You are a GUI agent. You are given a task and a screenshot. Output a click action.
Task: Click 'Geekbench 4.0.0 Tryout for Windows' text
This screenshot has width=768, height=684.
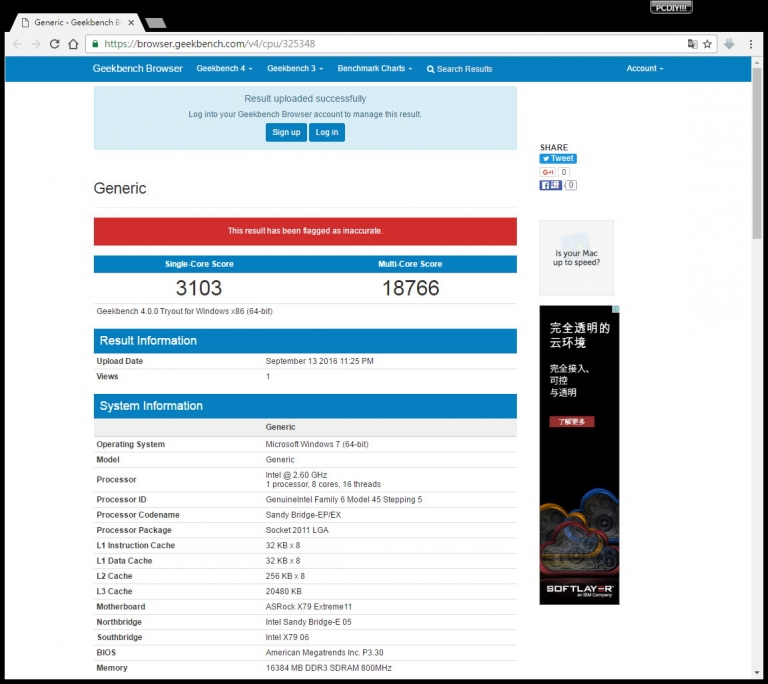[x=185, y=311]
